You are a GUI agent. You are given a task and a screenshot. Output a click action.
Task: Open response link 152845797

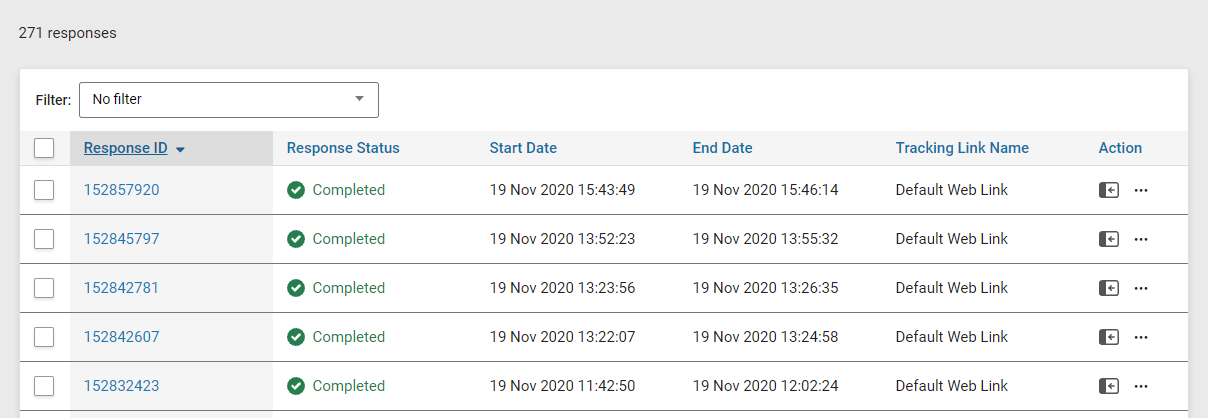pyautogui.click(x=121, y=239)
